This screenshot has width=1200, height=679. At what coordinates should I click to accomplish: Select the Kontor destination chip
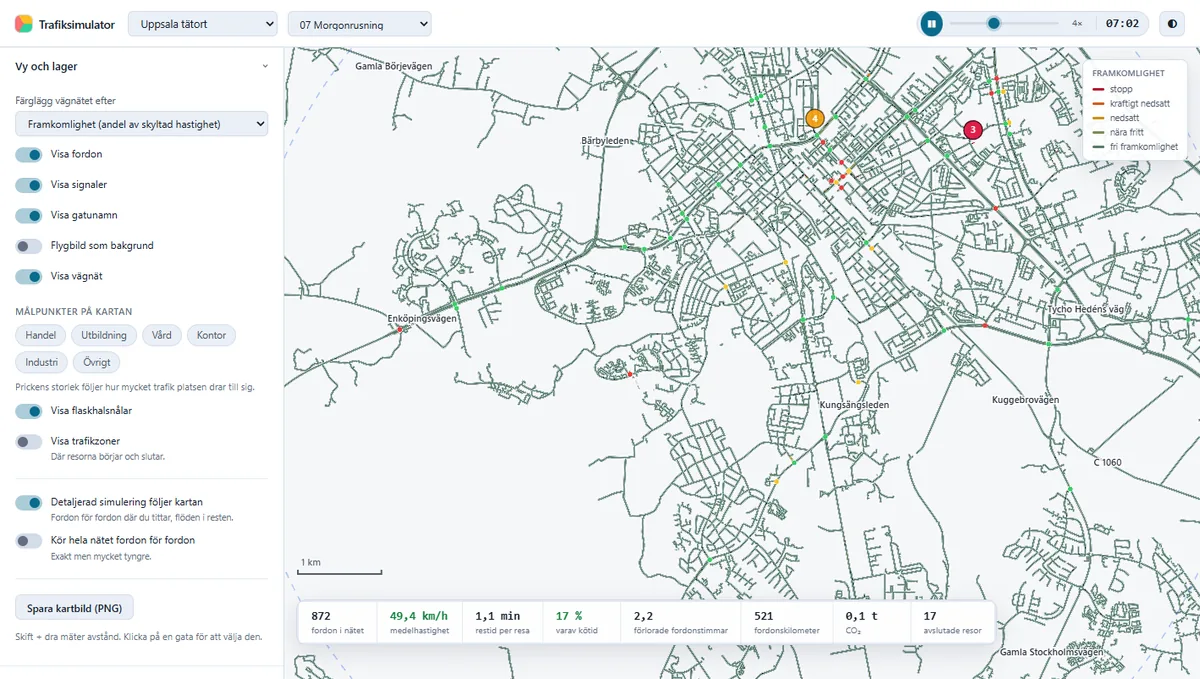[x=212, y=335]
